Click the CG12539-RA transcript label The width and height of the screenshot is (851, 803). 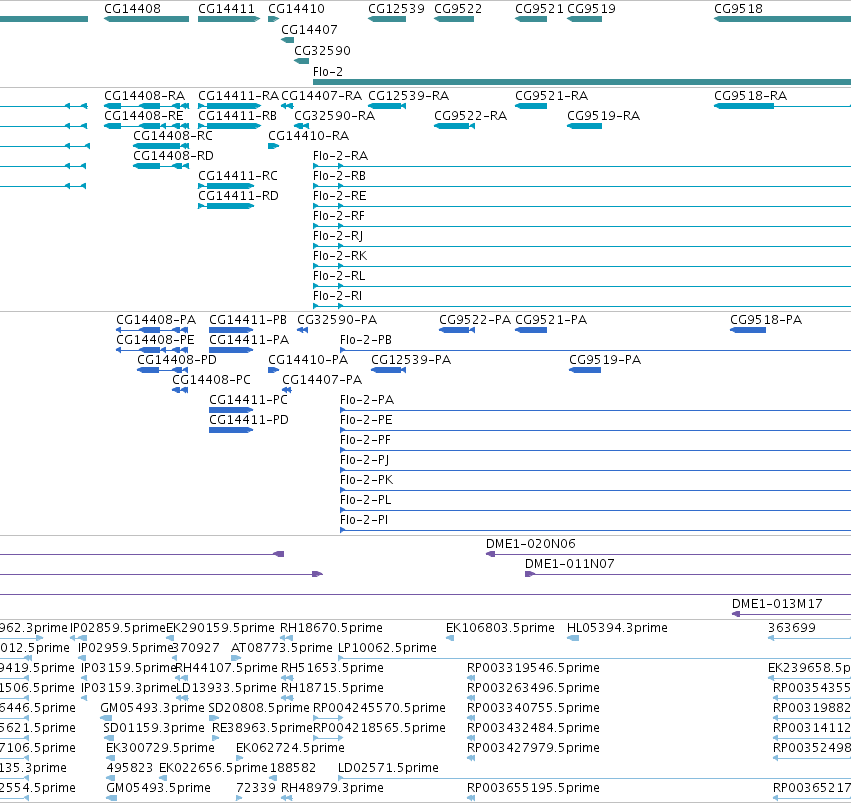coord(408,96)
